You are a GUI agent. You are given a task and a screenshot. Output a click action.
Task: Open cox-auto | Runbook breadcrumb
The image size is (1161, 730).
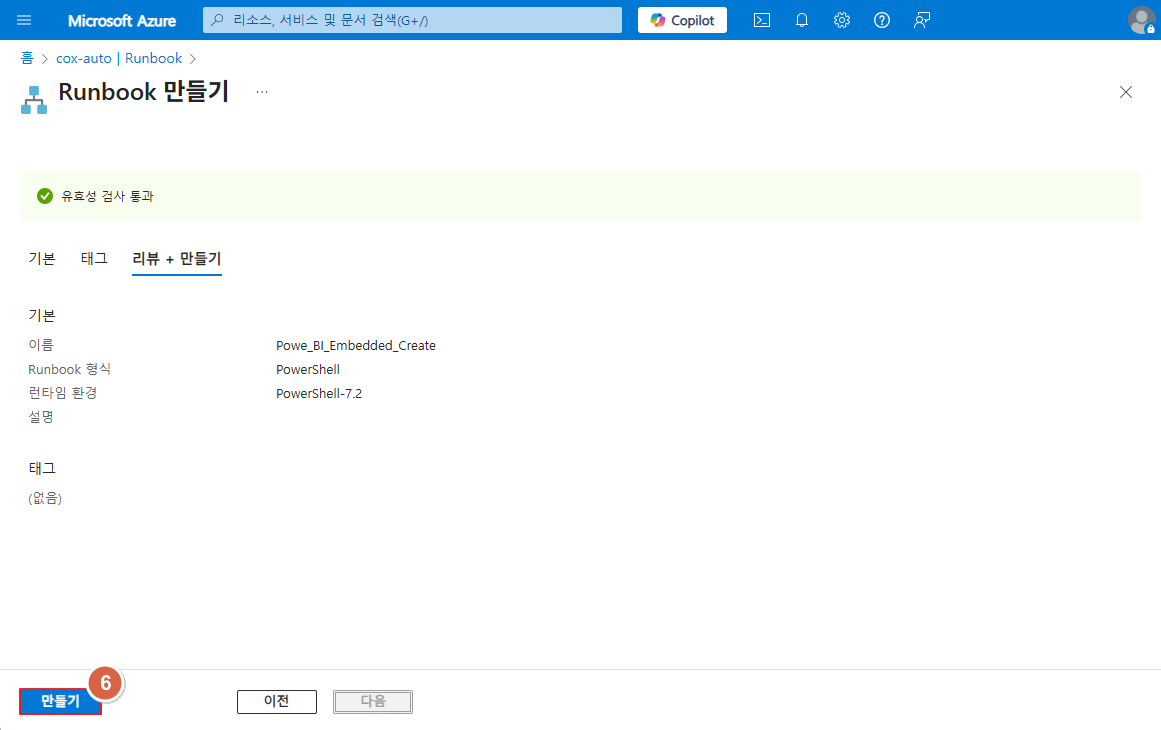pos(119,58)
